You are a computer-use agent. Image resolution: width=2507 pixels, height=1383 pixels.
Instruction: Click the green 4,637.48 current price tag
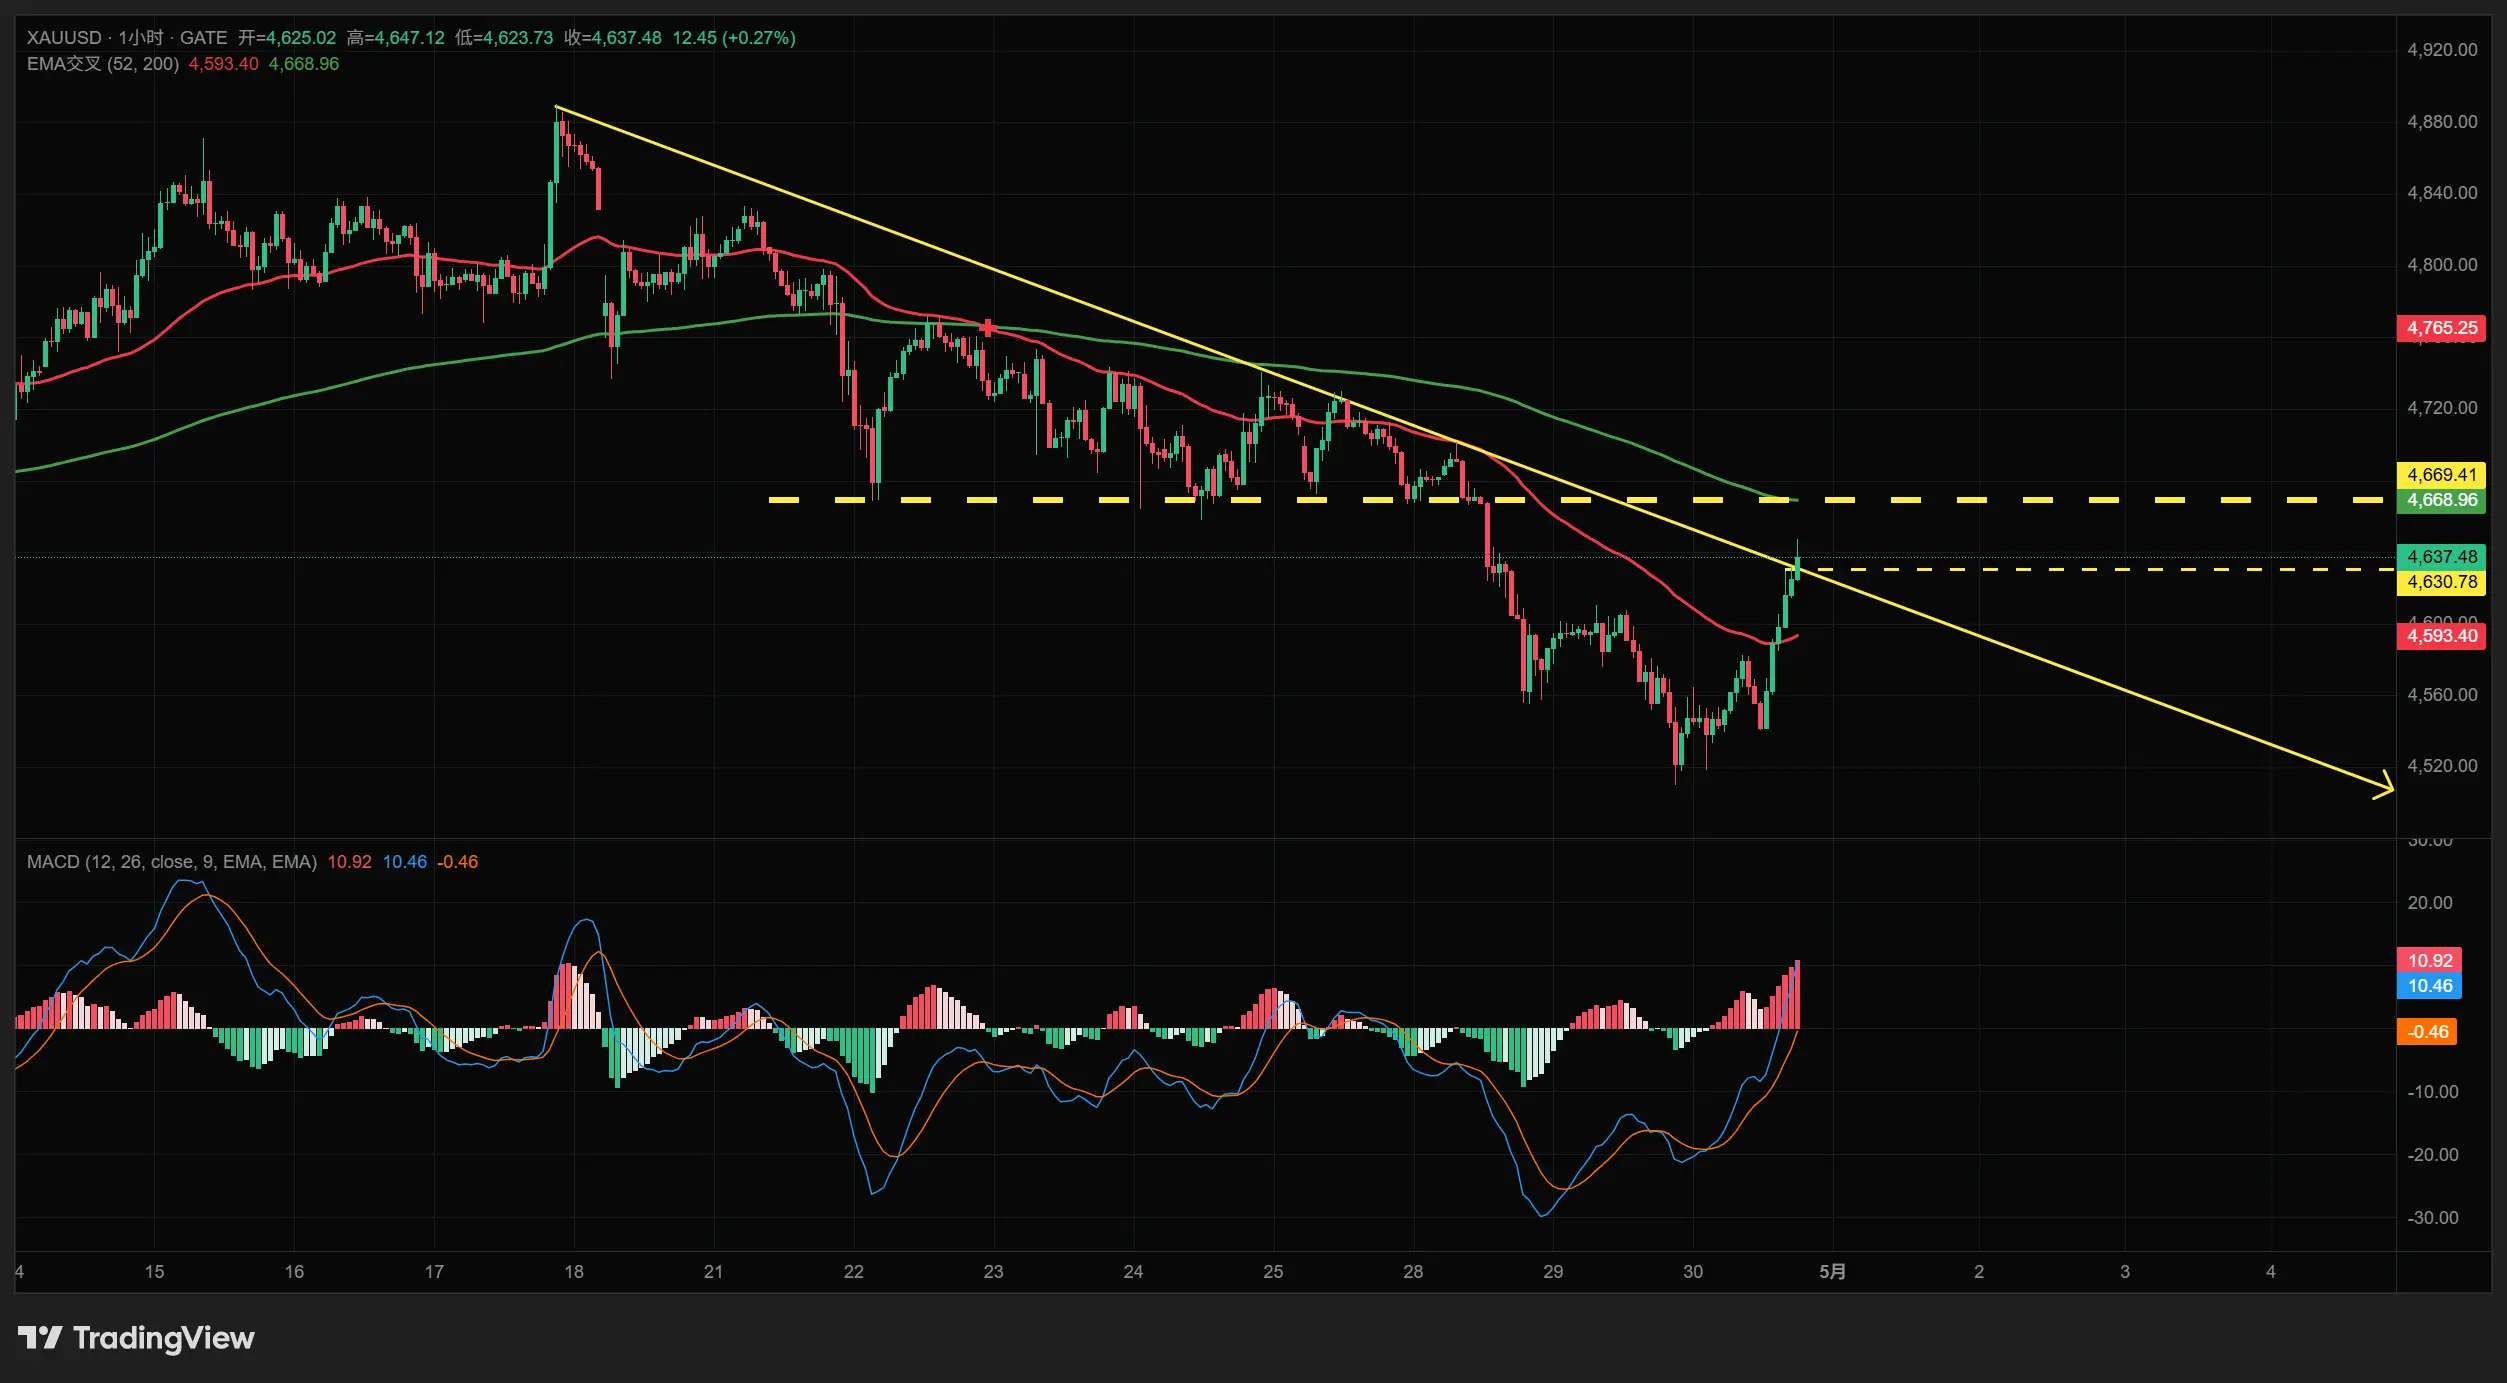(x=2441, y=556)
